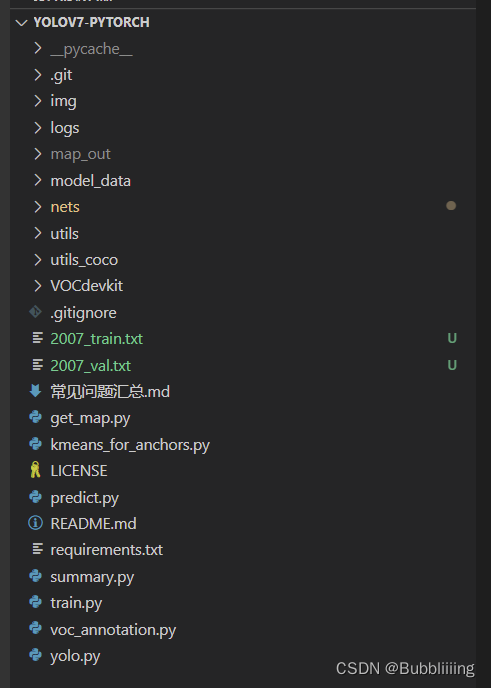Click the info icon beside README.md

36,523
